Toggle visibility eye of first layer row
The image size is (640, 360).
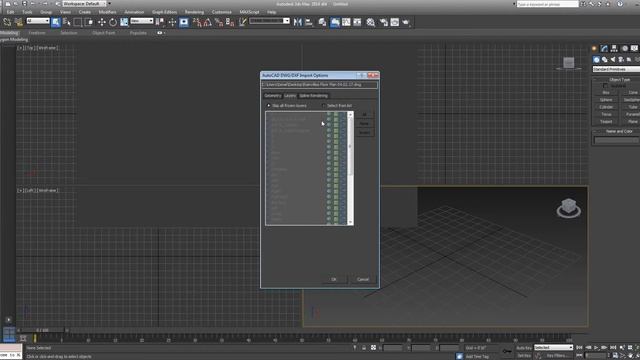coord(329,114)
